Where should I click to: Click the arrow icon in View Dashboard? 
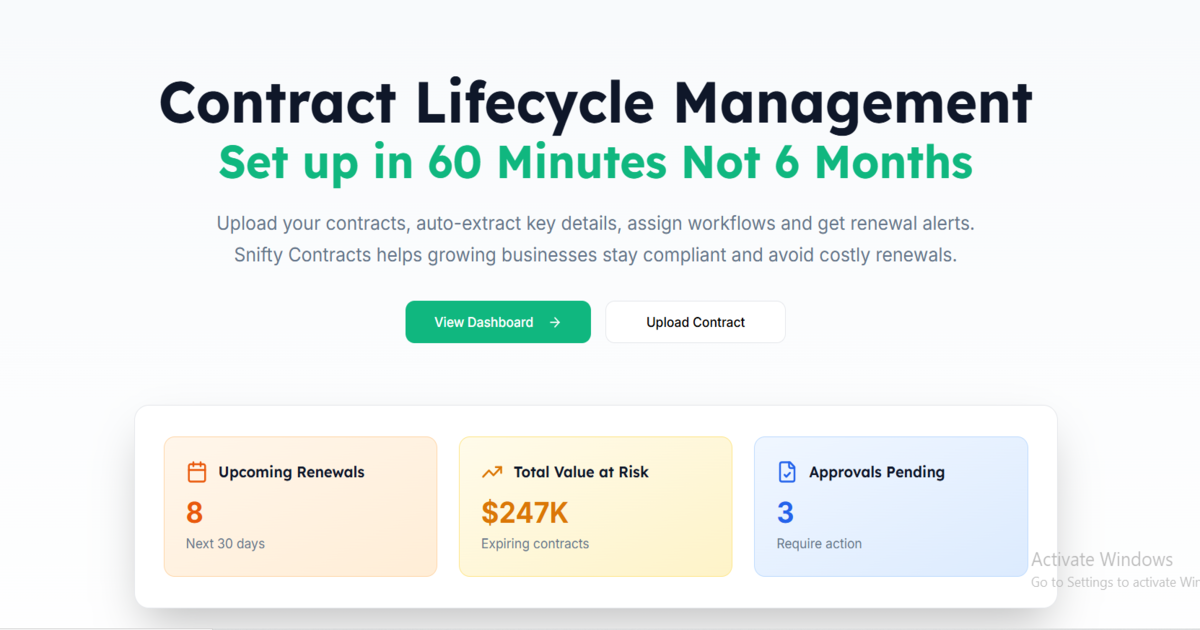555,322
